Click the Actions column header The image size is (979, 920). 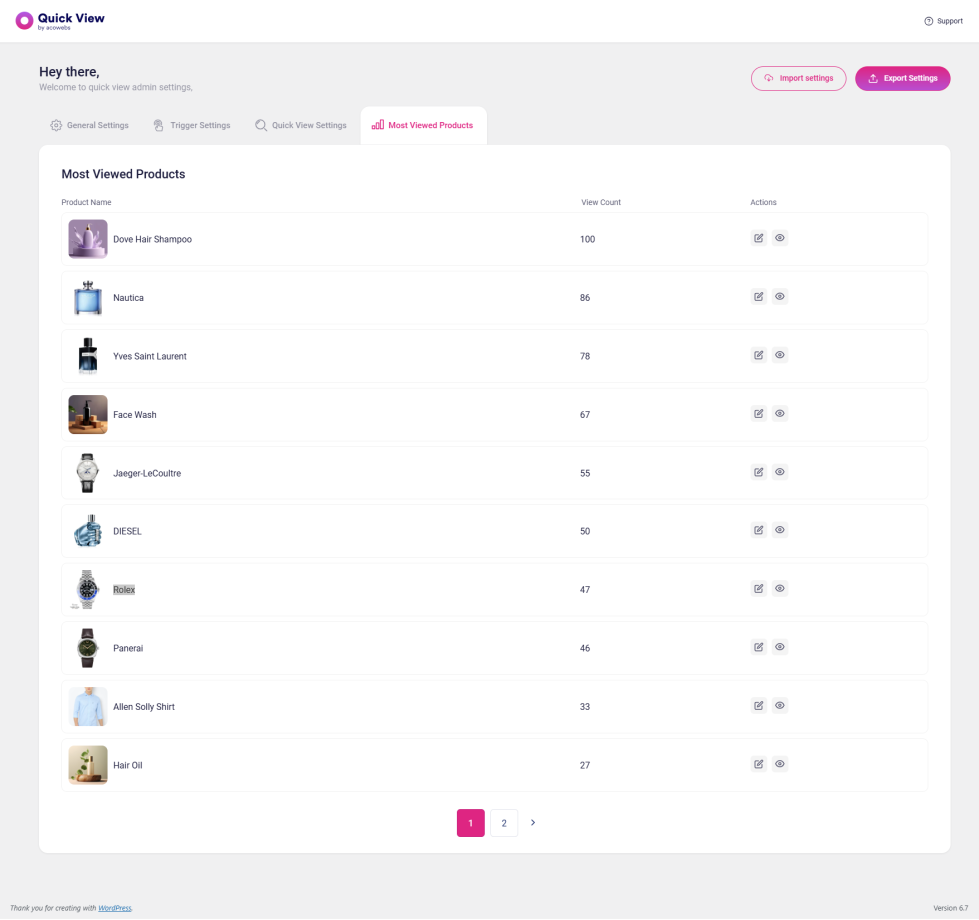click(x=764, y=202)
